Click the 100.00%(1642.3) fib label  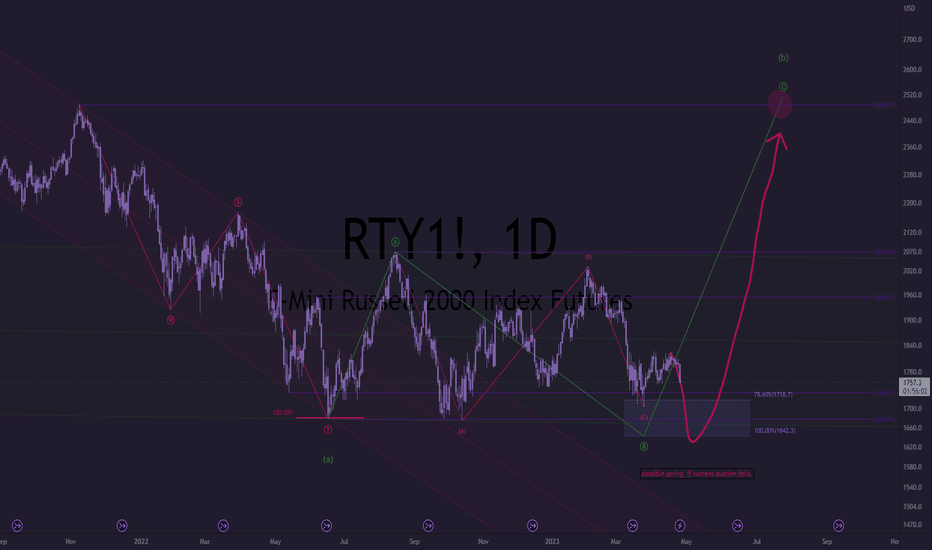[774, 430]
